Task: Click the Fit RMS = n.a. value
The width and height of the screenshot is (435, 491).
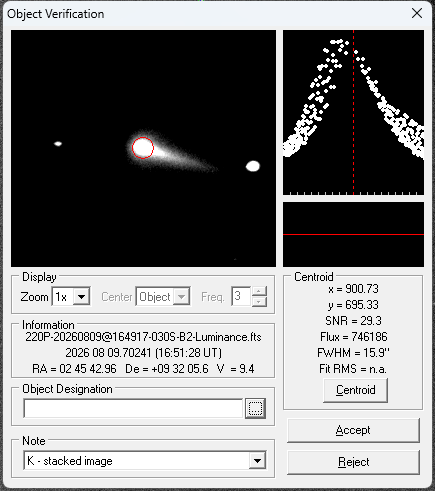Action: click(x=353, y=369)
